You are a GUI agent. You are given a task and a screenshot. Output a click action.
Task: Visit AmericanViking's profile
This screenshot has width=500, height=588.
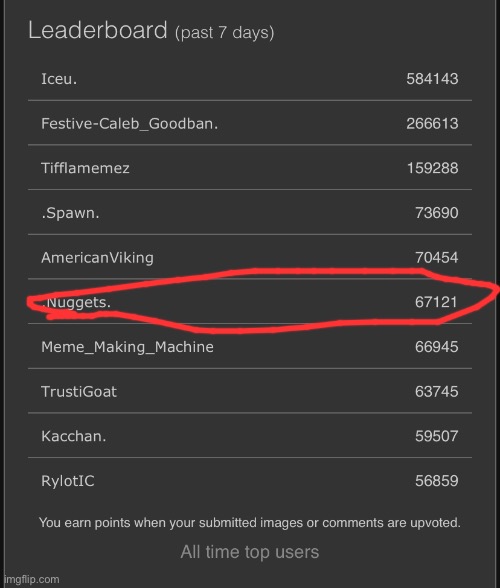(97, 258)
